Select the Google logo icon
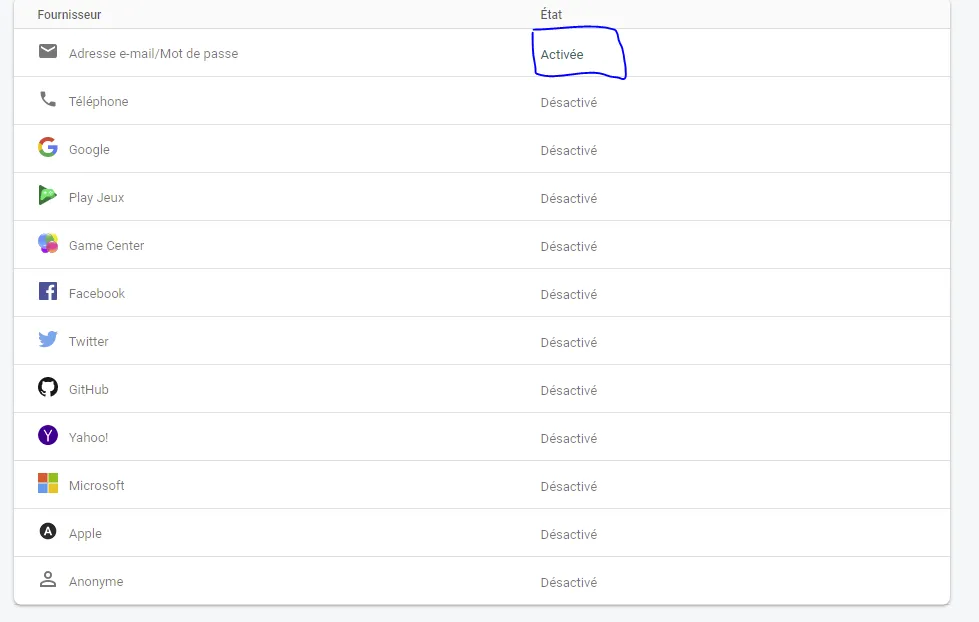Screen dimensions: 979x622 (48, 148)
